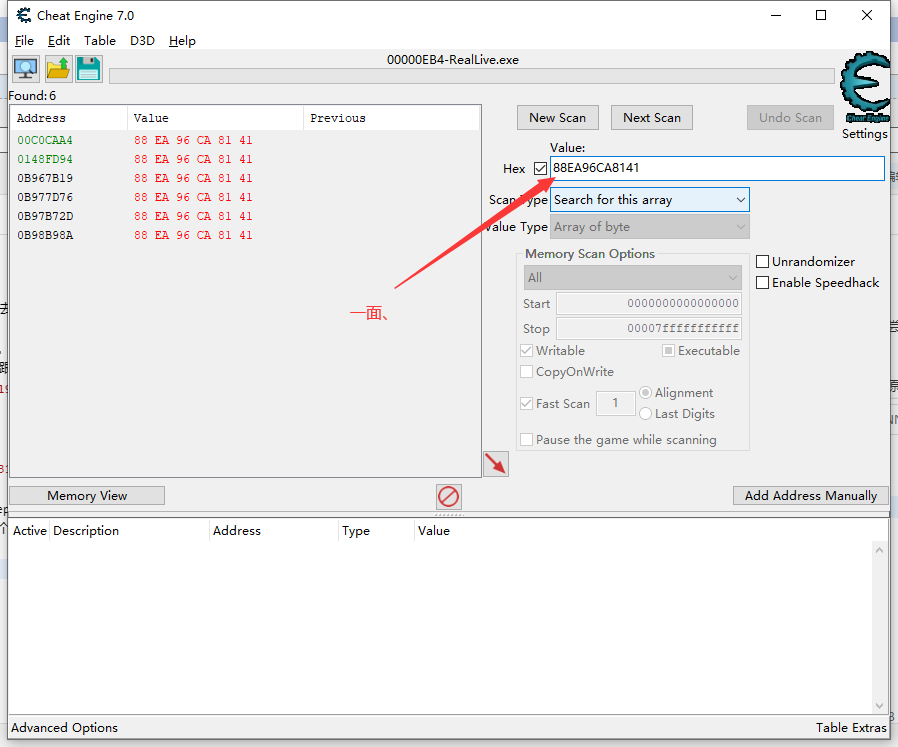Click the Memory View button
The width and height of the screenshot is (898, 747).
click(x=87, y=496)
